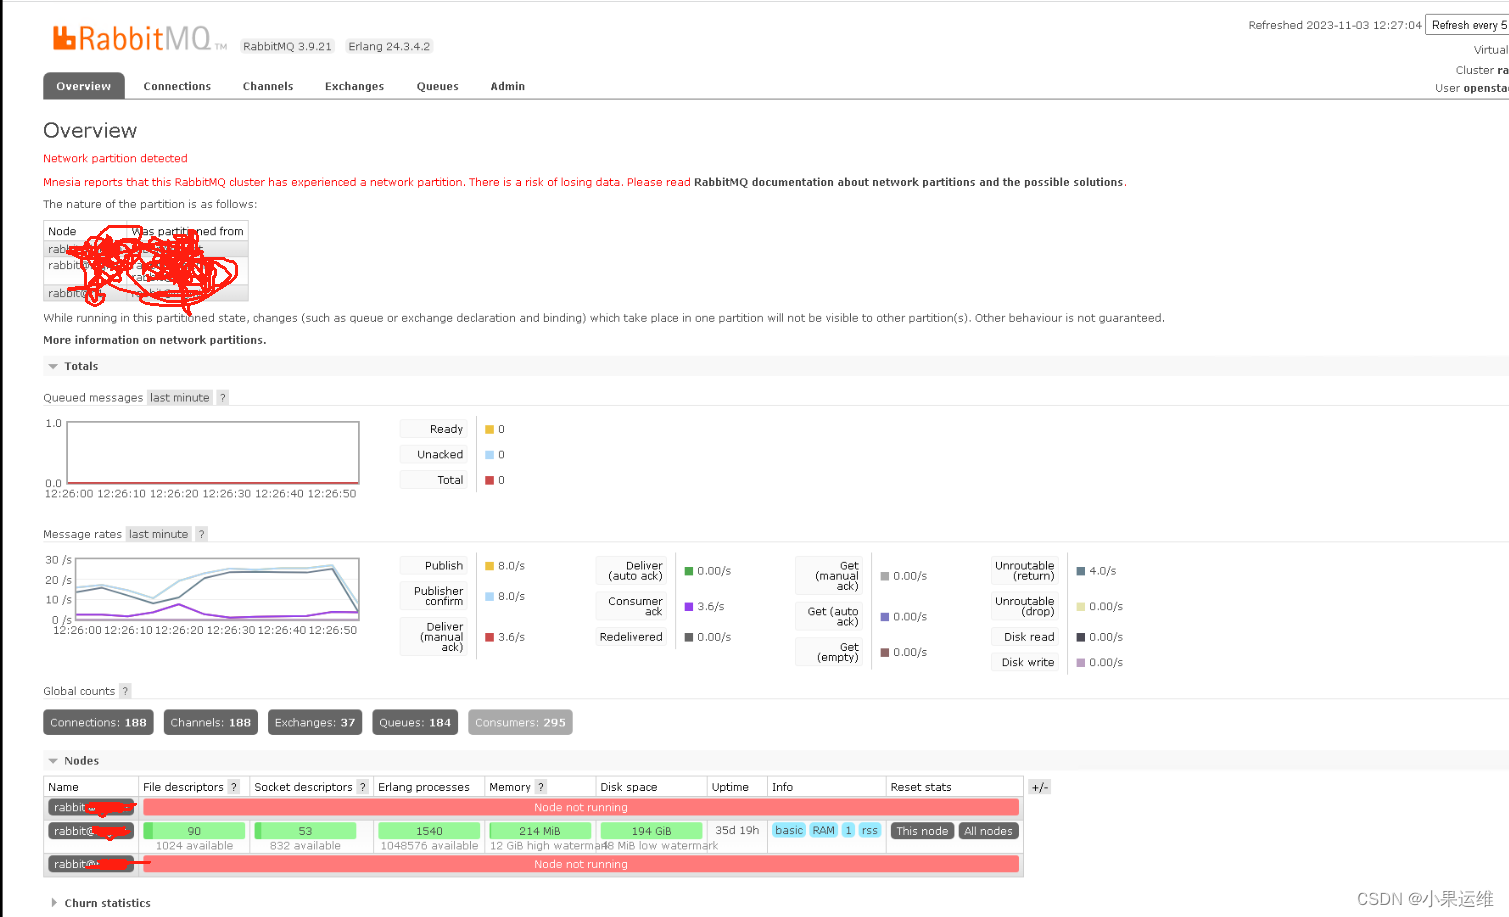Open help for Message rates
Screen dimensions: 1509x917
201,534
